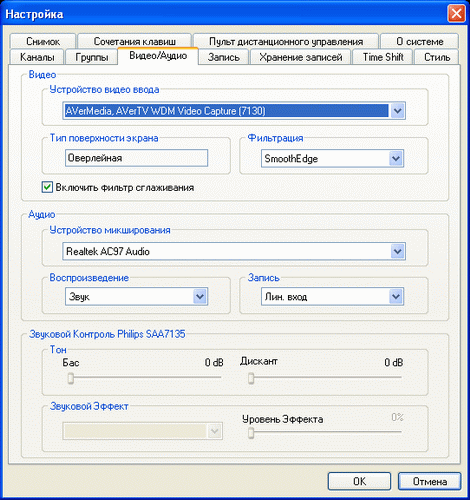This screenshot has height=500, width=470.
Task: Open the Сочетания клавиш tab
Action: 135,41
